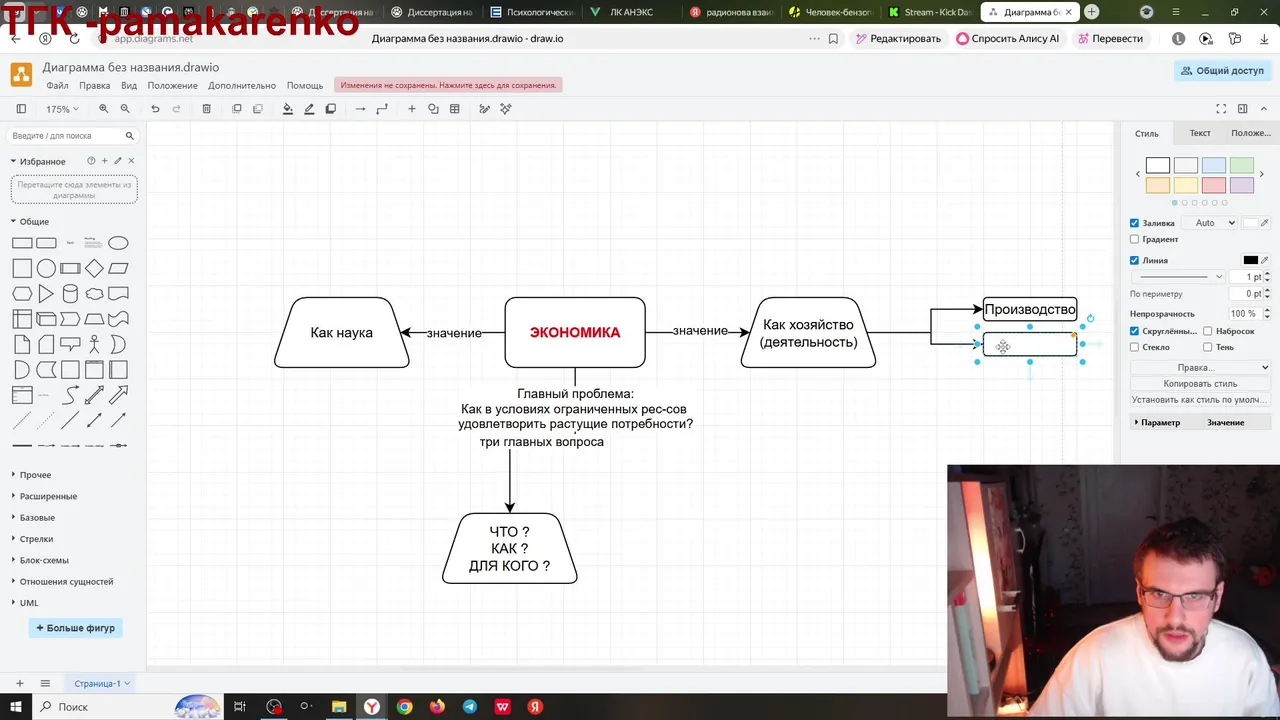
Task: Click the zoom out magnifier icon
Action: click(125, 109)
